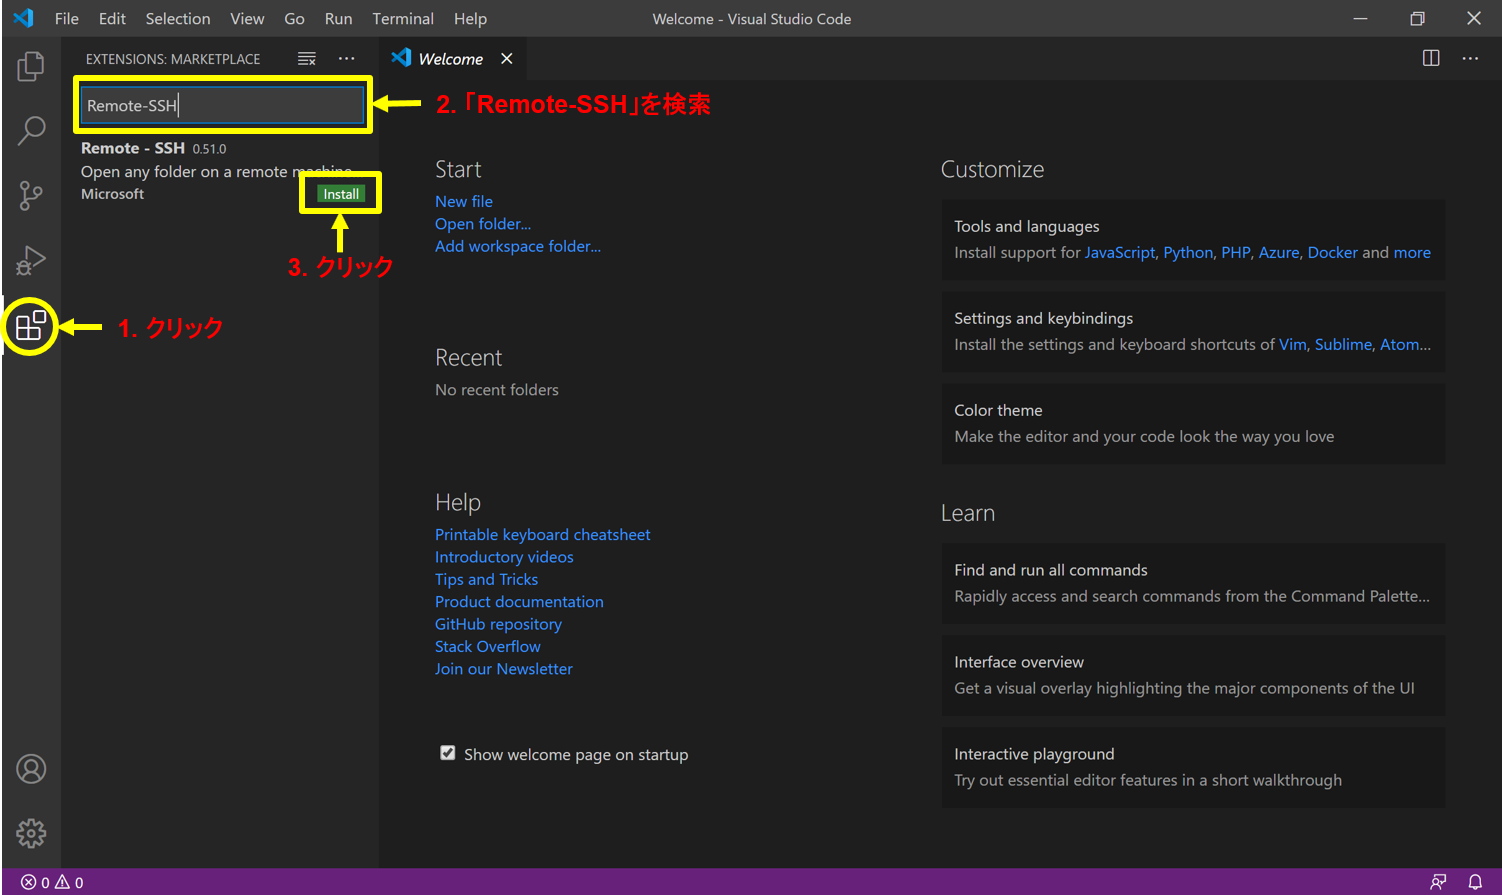The width and height of the screenshot is (1502, 895).
Task: Open GitHub repository link
Action: tap(498, 624)
